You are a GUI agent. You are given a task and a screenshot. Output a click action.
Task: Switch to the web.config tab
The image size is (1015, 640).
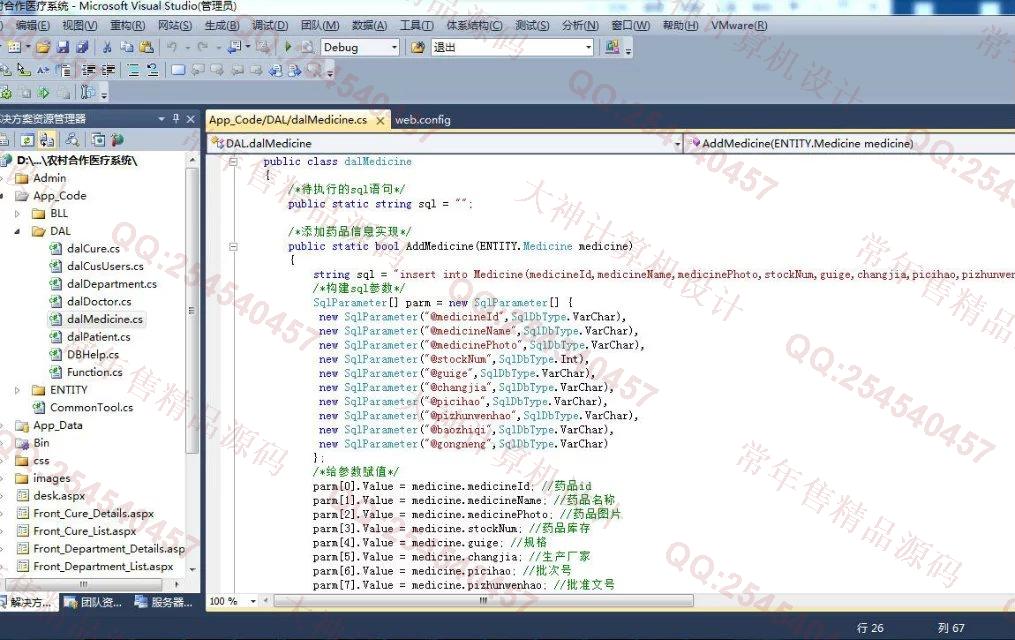[x=423, y=120]
